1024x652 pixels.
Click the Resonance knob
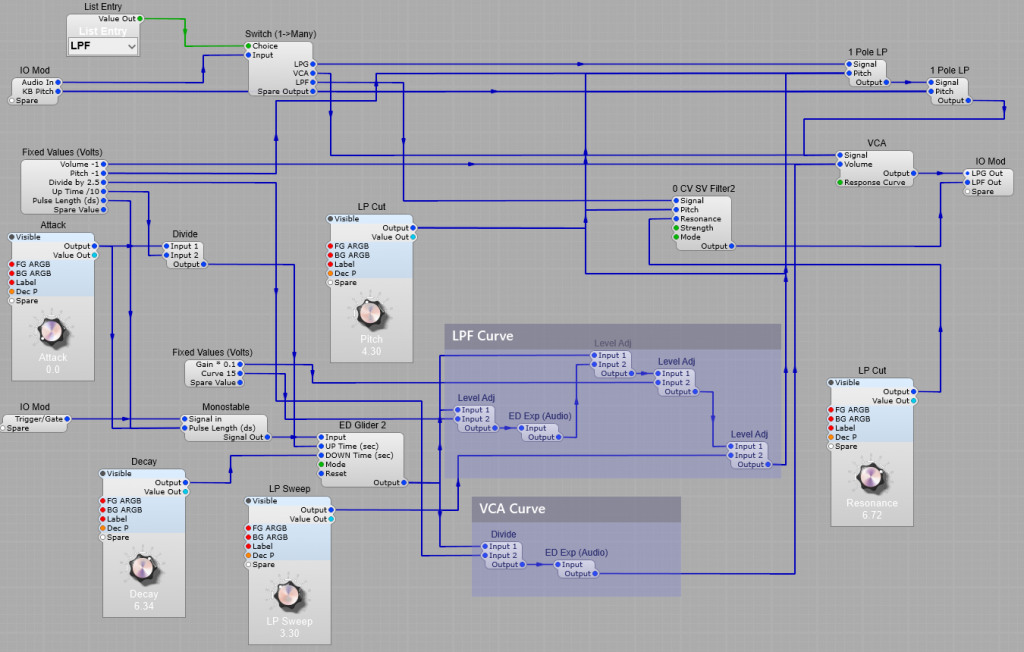(x=871, y=477)
